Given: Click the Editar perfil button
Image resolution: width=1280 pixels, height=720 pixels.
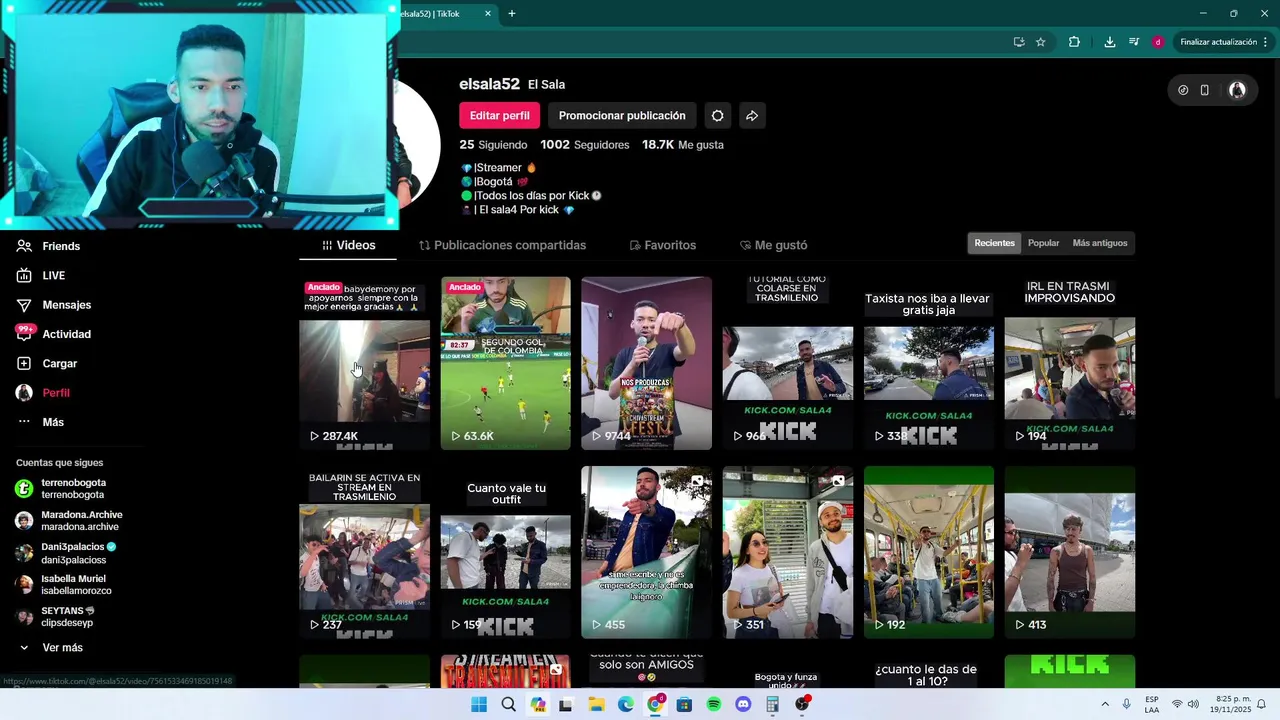Looking at the screenshot, I should point(500,116).
